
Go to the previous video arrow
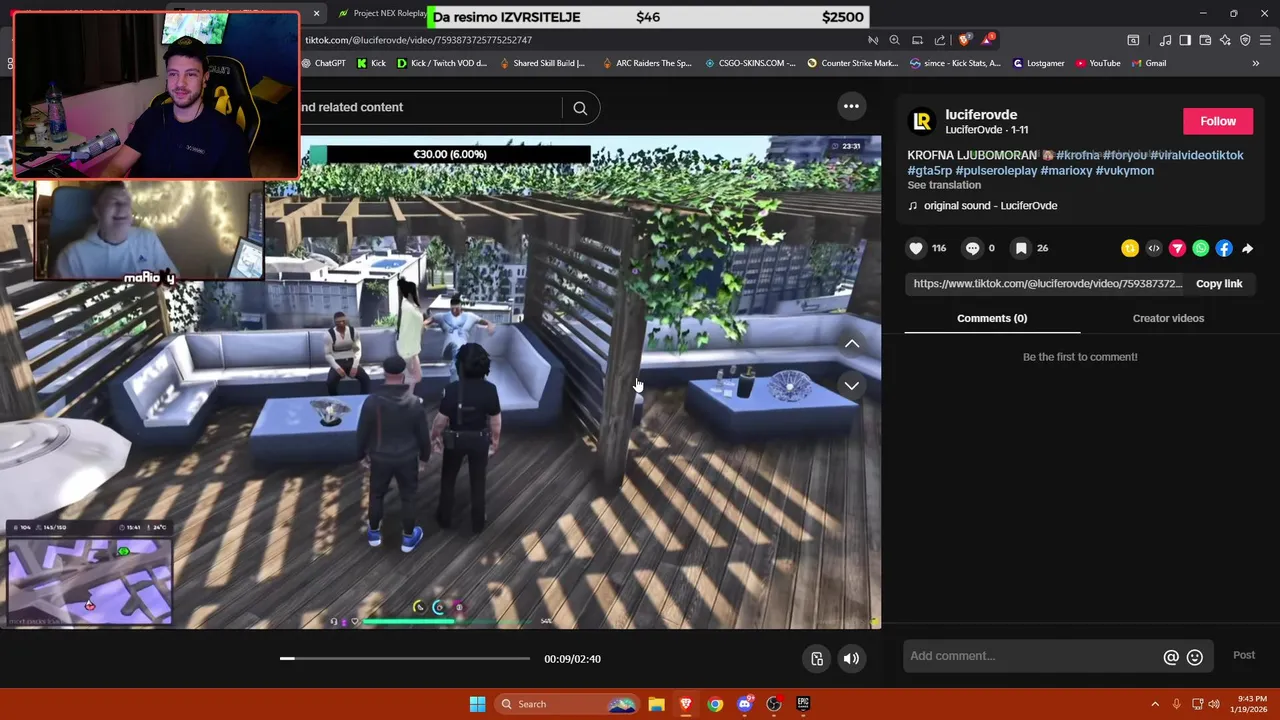pos(852,343)
